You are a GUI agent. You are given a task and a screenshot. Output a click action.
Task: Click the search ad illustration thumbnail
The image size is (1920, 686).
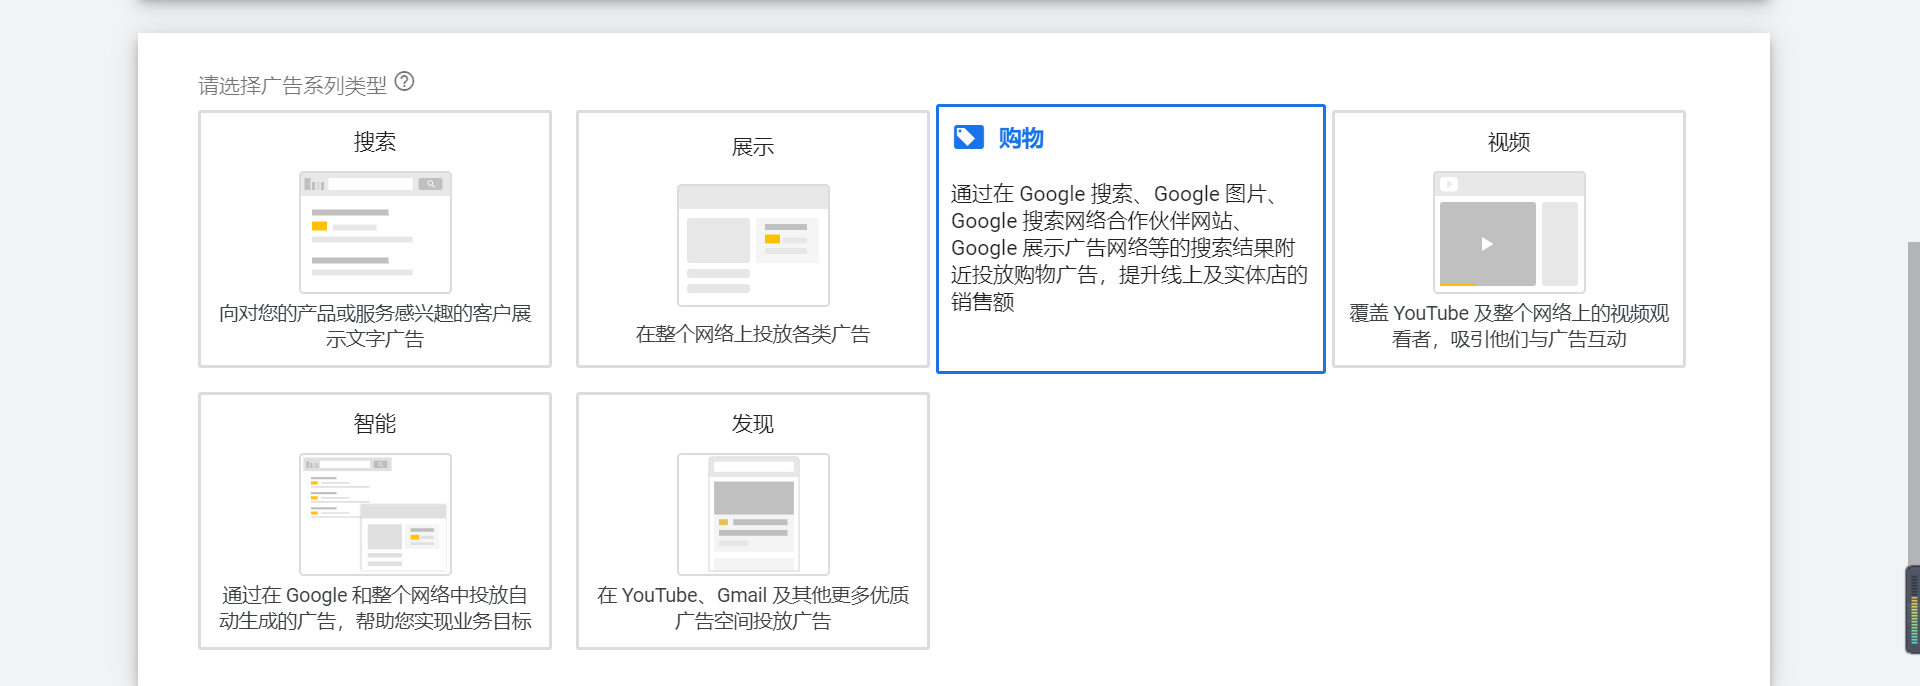pyautogui.click(x=375, y=232)
